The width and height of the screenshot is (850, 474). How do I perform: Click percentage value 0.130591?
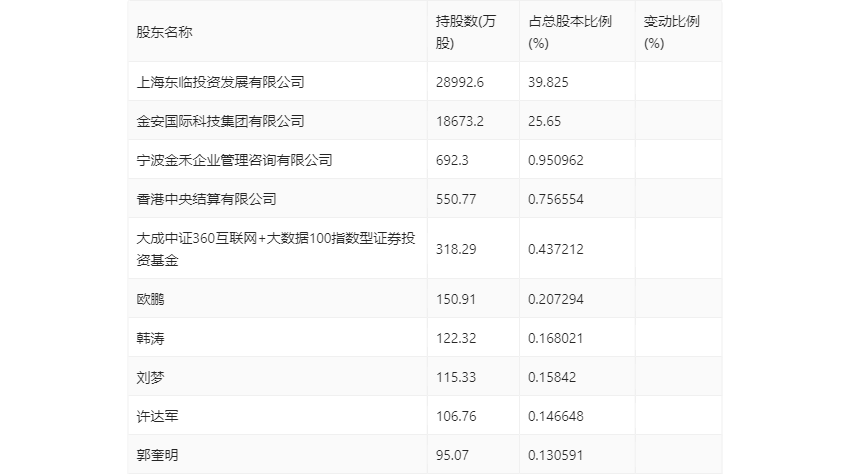556,455
